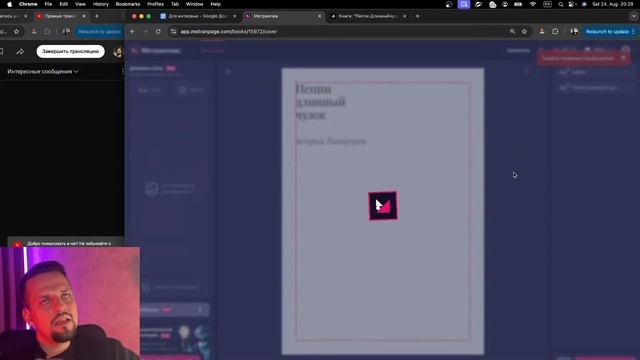Open the Apple menu

[x=9, y=4]
